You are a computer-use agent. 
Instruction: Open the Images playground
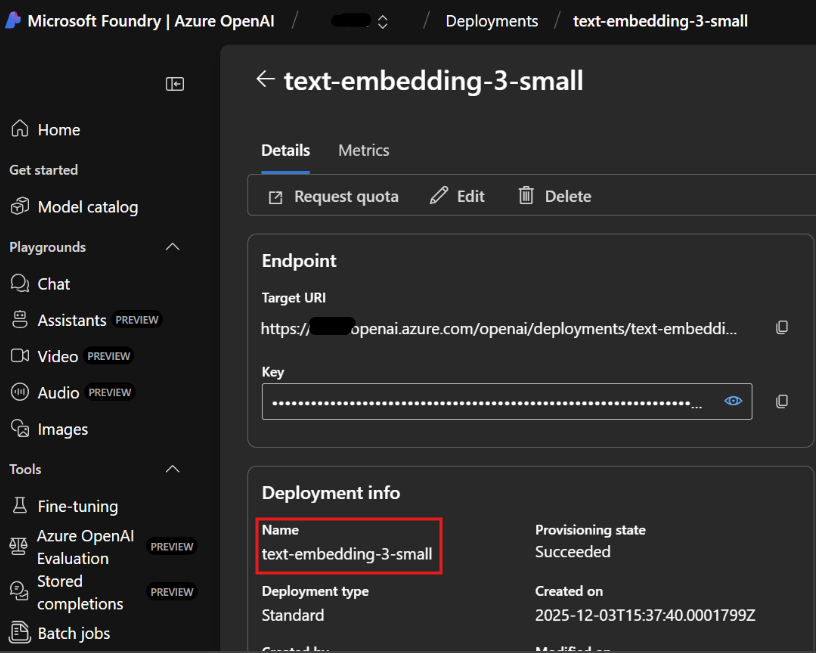62,429
